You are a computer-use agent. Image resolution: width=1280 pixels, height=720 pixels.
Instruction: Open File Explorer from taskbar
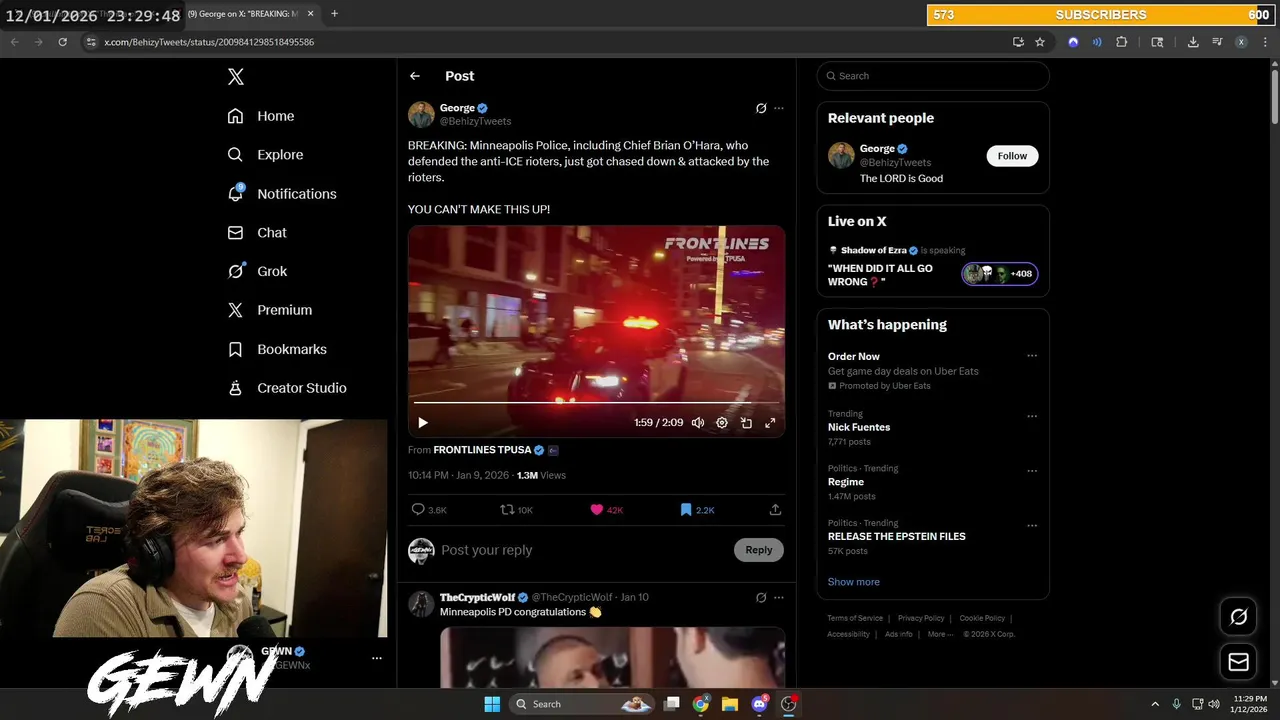[x=730, y=704]
